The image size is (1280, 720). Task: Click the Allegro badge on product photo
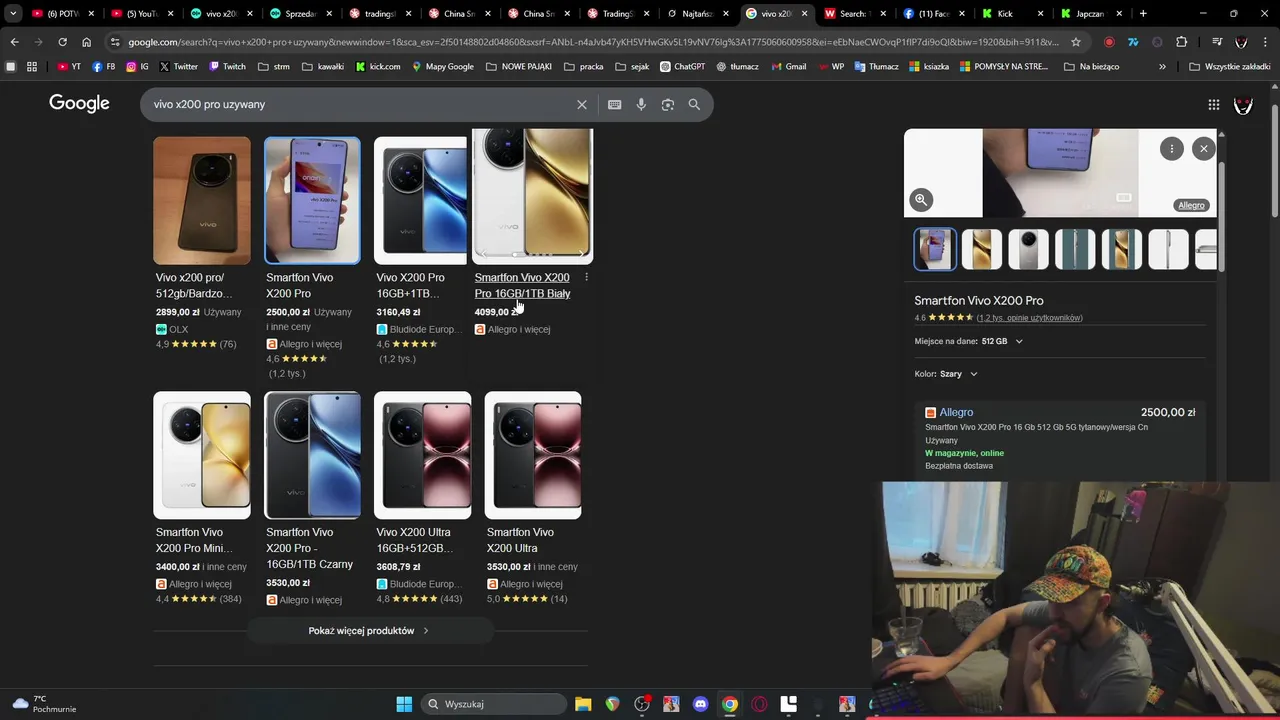pyautogui.click(x=1191, y=205)
